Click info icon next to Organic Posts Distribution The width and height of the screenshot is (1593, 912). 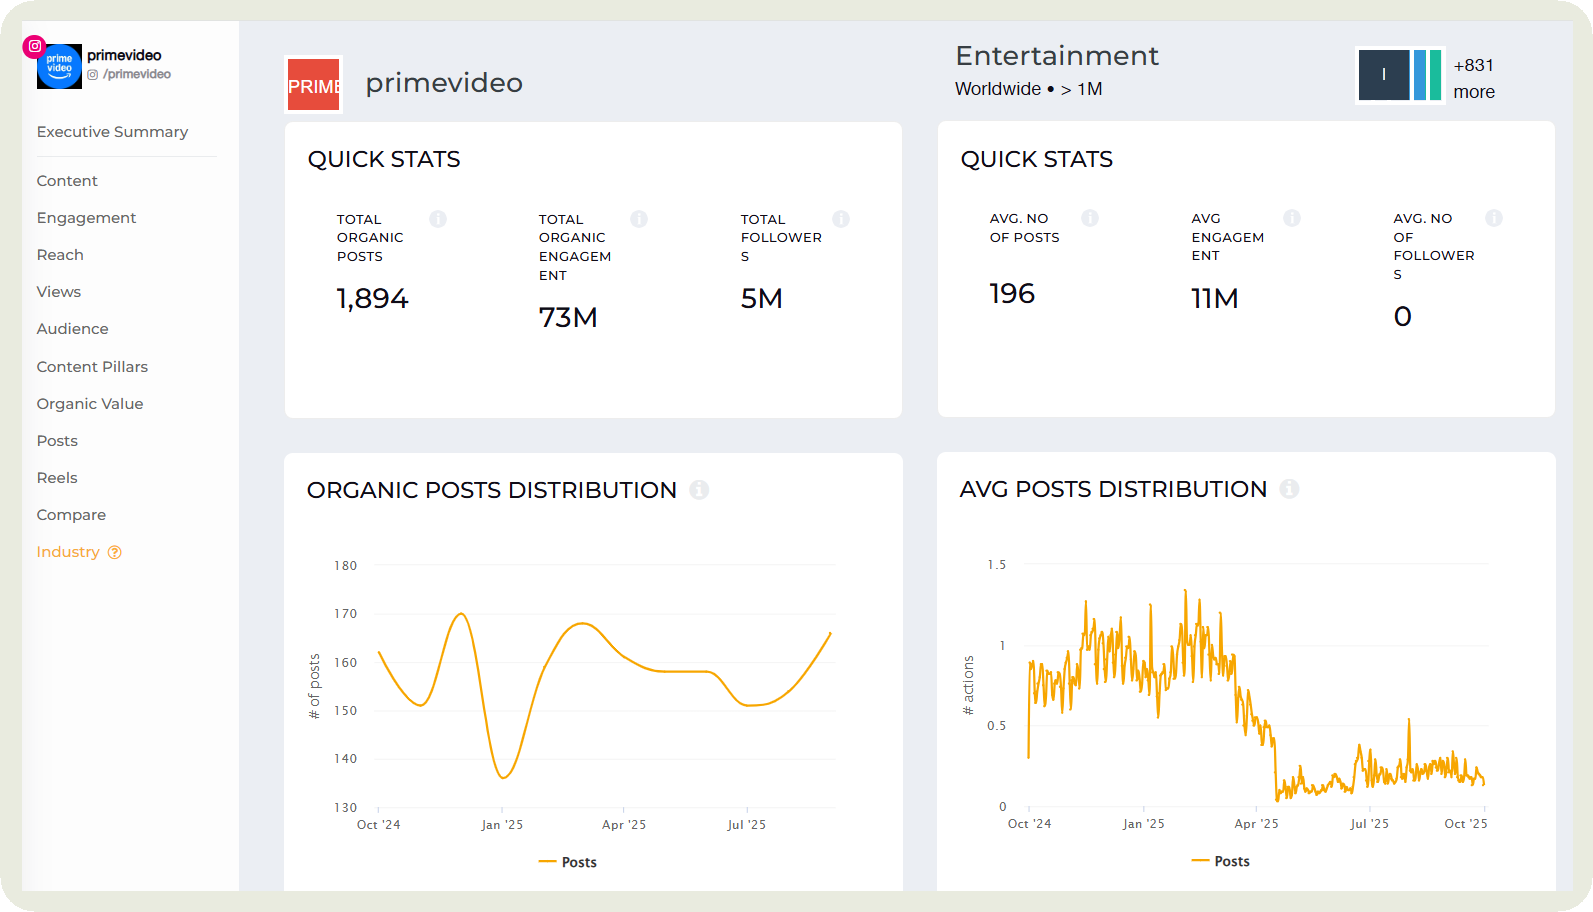(699, 490)
